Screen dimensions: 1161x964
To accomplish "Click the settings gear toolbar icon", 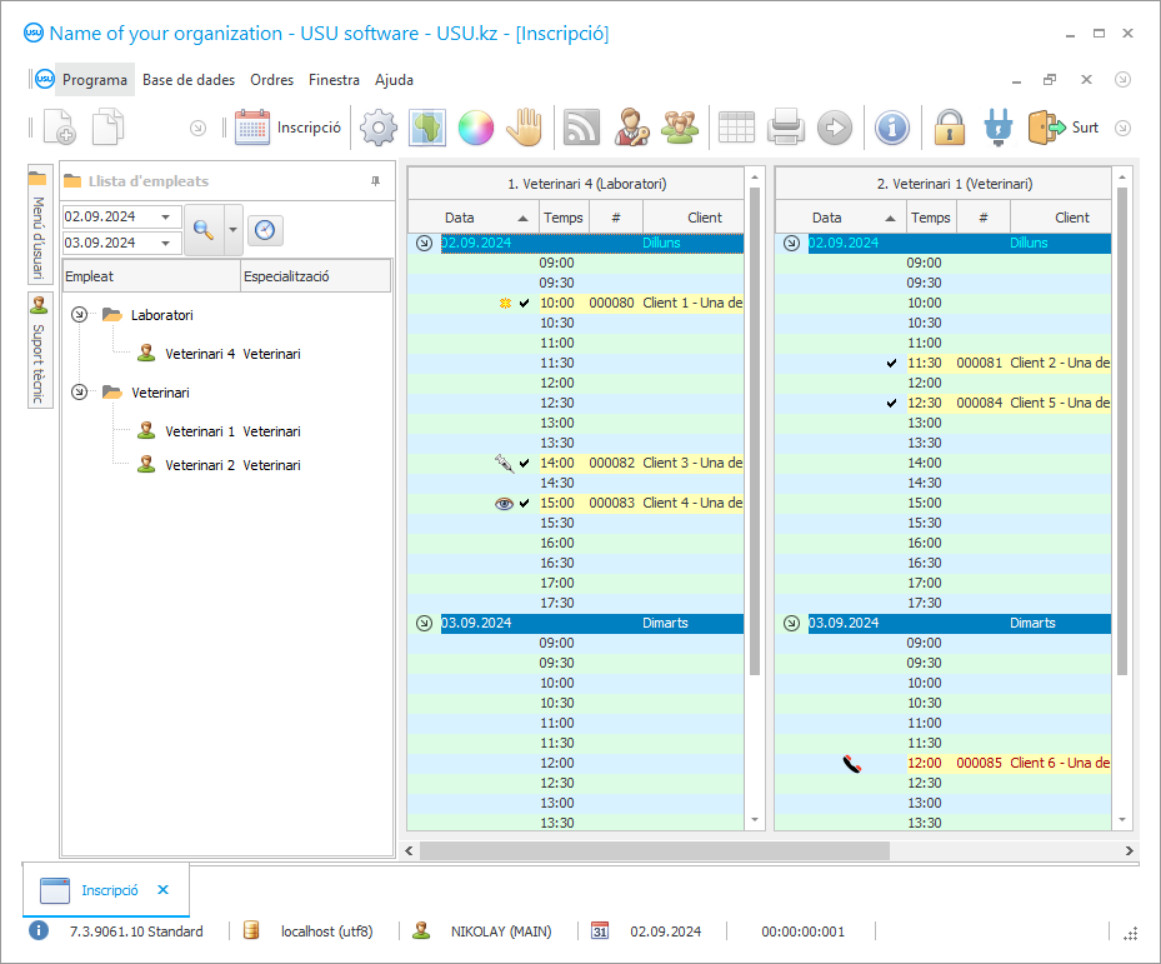I will pyautogui.click(x=378, y=128).
